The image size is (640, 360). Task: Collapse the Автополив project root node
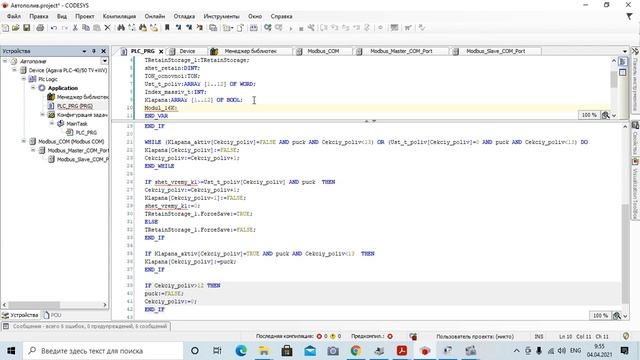(x=5, y=61)
